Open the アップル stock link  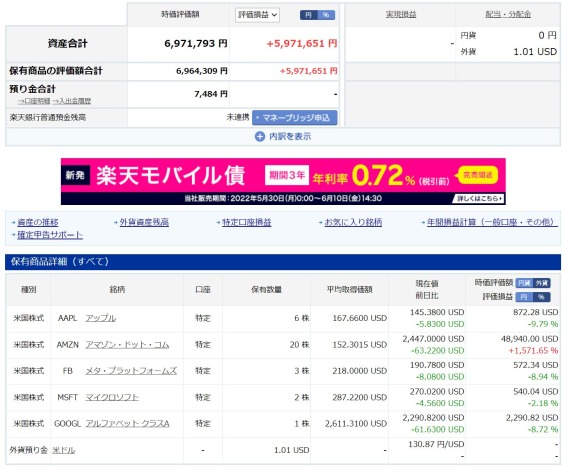(101, 318)
